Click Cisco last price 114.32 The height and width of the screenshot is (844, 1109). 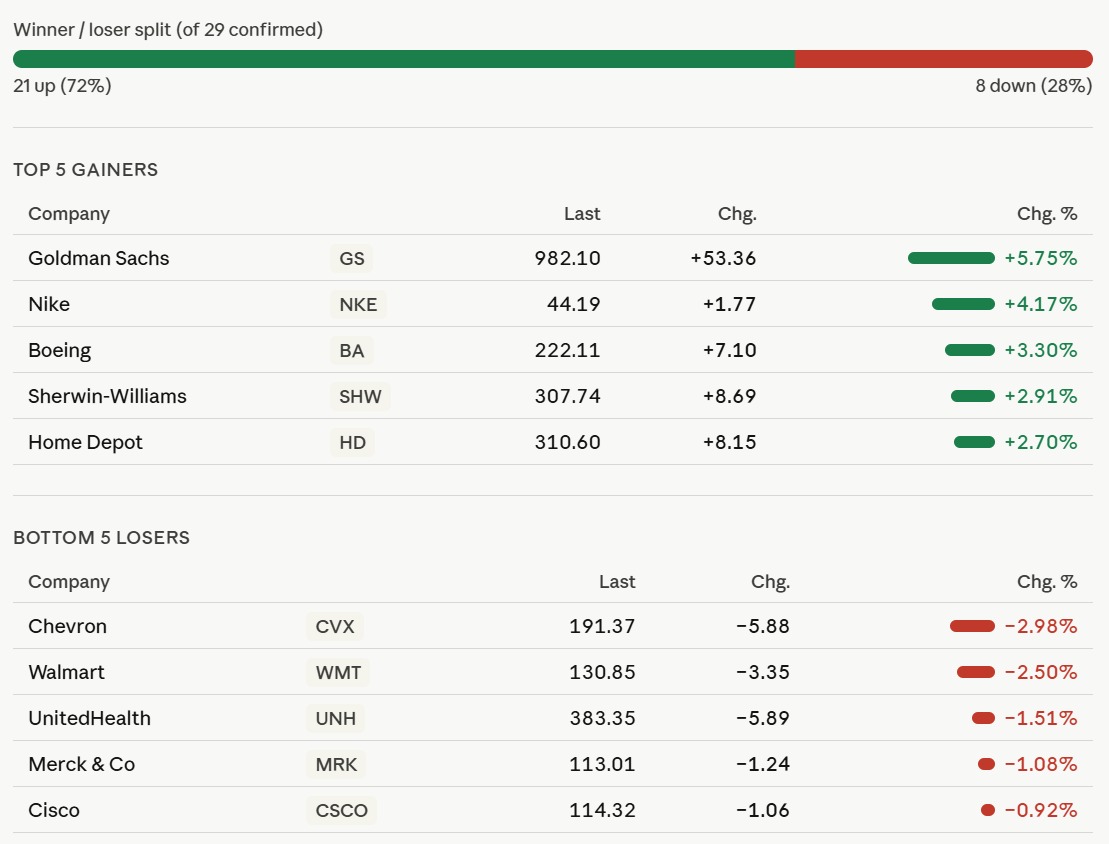pos(603,810)
